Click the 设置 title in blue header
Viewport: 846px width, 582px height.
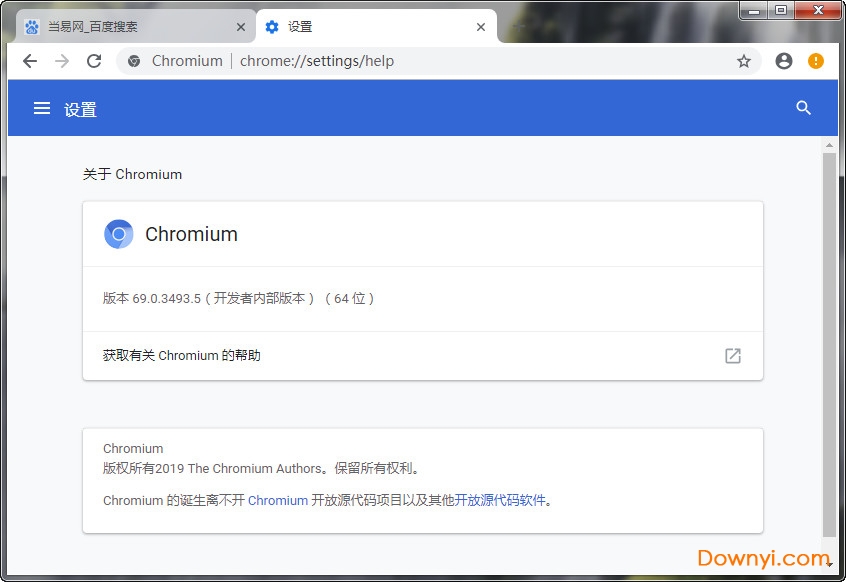coord(80,109)
